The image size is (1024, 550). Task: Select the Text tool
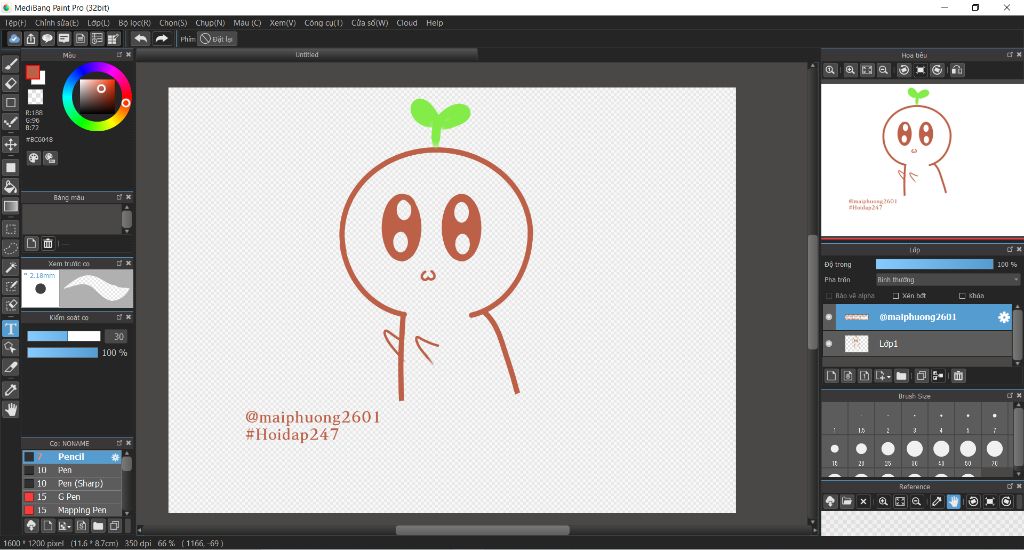(x=10, y=329)
